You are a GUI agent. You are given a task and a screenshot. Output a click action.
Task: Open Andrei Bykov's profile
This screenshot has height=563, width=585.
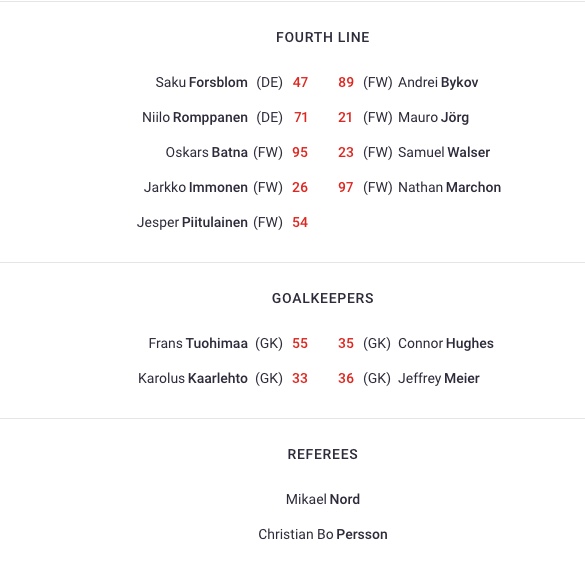tap(438, 82)
